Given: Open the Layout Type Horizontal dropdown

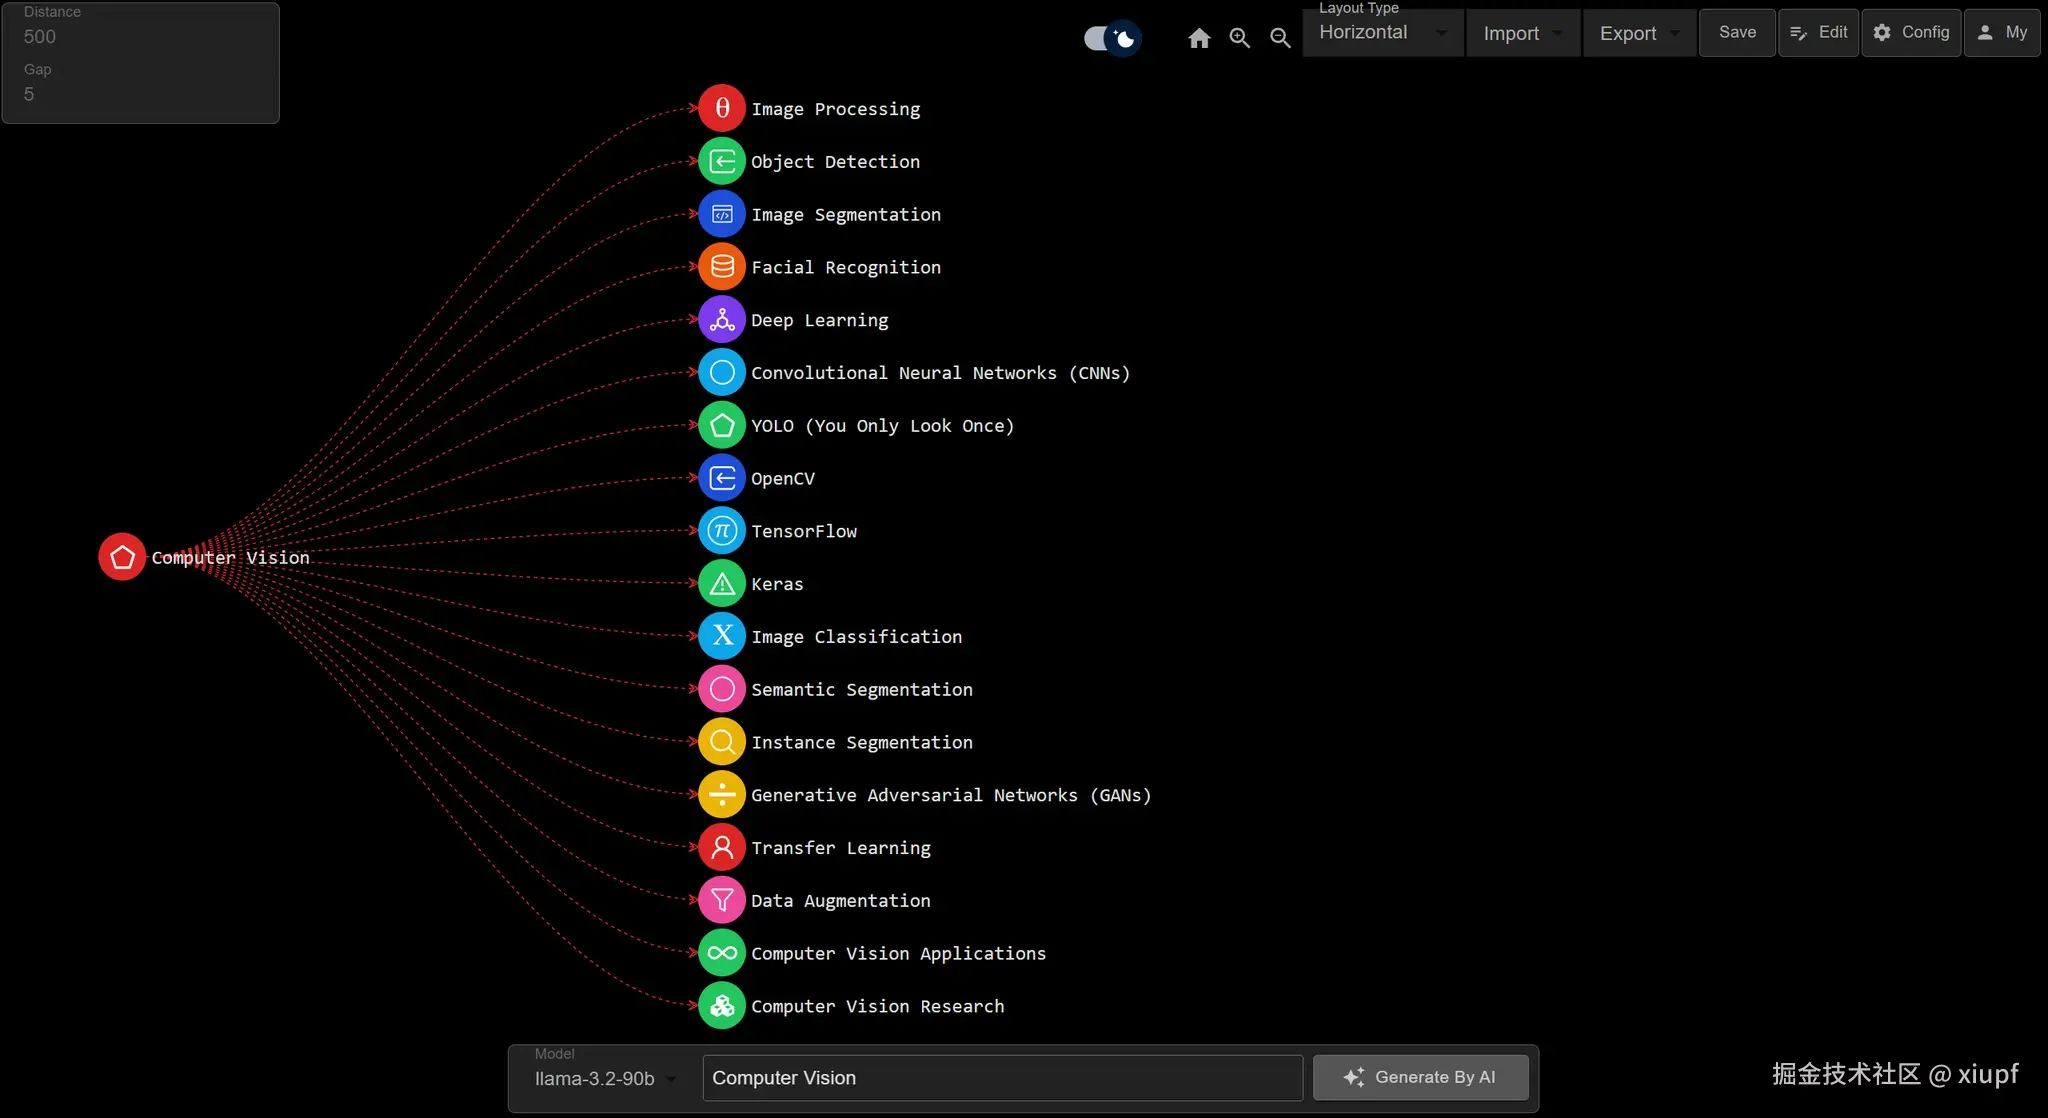Looking at the screenshot, I should [x=1383, y=33].
